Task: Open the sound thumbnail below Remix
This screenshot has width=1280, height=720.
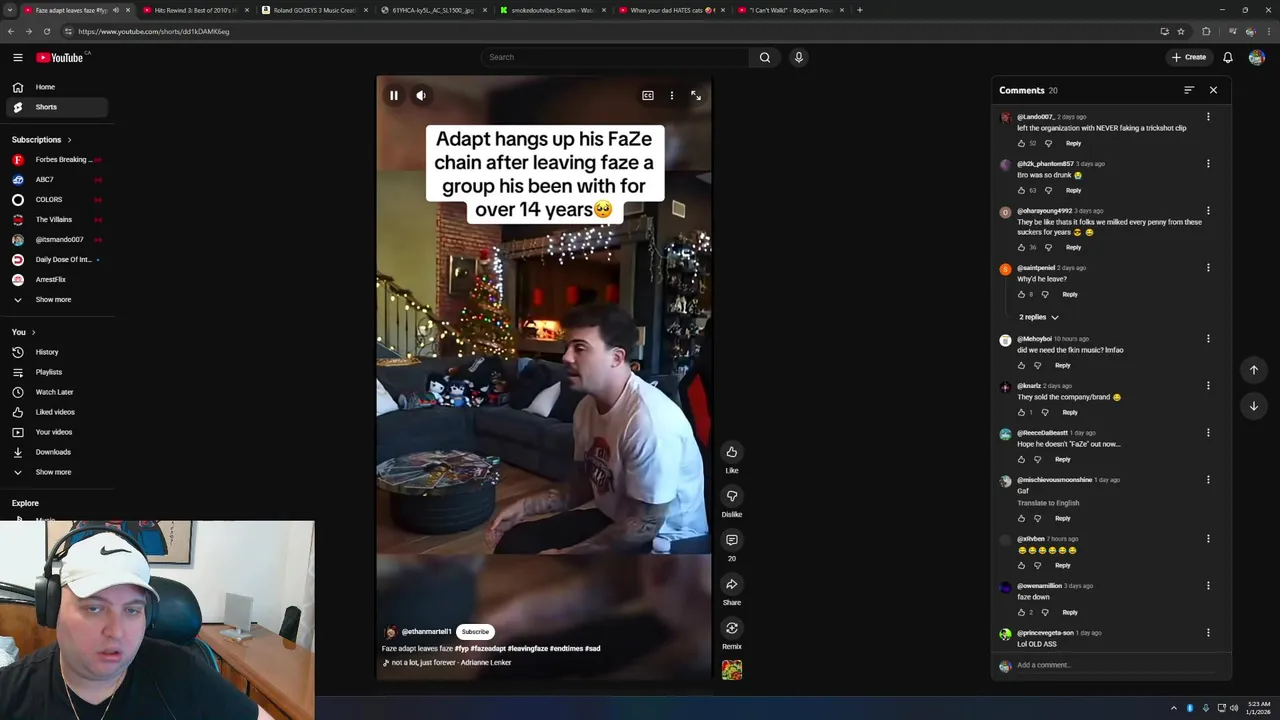Action: [732, 670]
